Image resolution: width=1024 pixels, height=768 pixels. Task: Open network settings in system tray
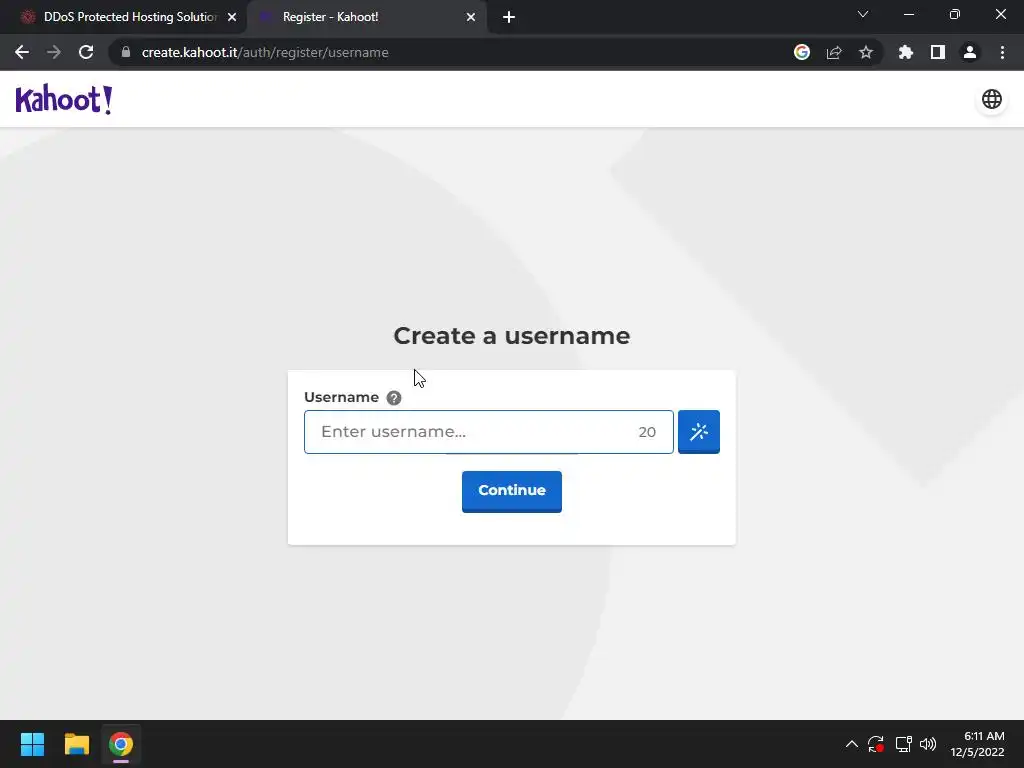pos(903,744)
